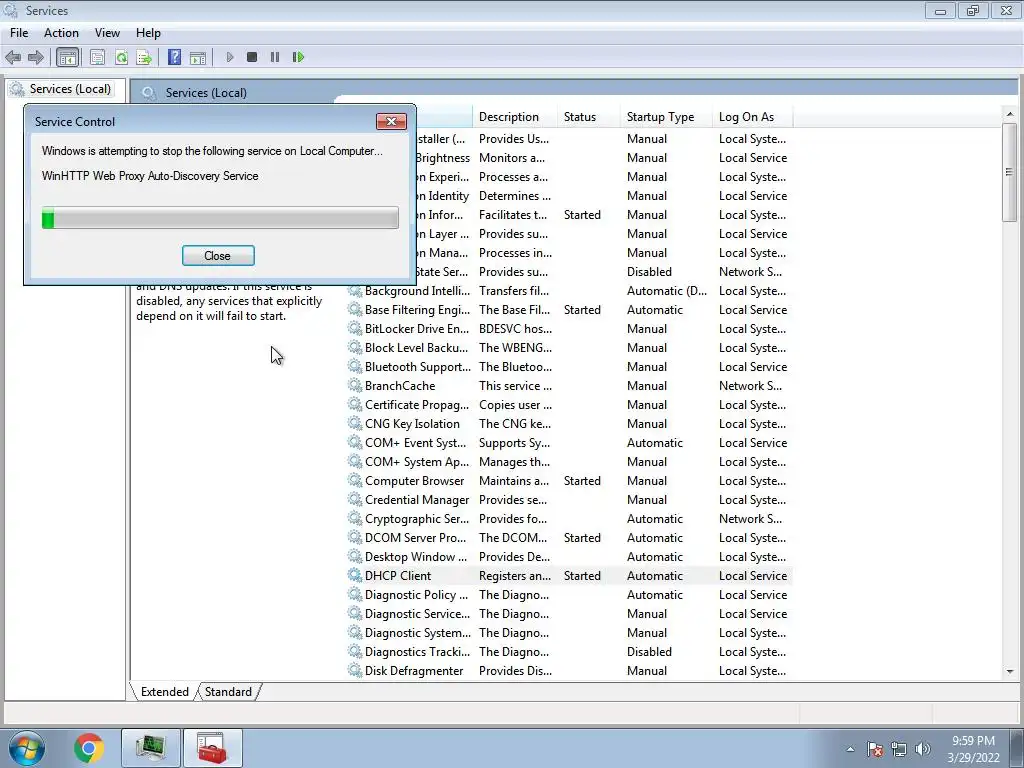Click the BitLocker Drive Encryption gear icon
Image resolution: width=1024 pixels, height=768 pixels.
click(355, 328)
